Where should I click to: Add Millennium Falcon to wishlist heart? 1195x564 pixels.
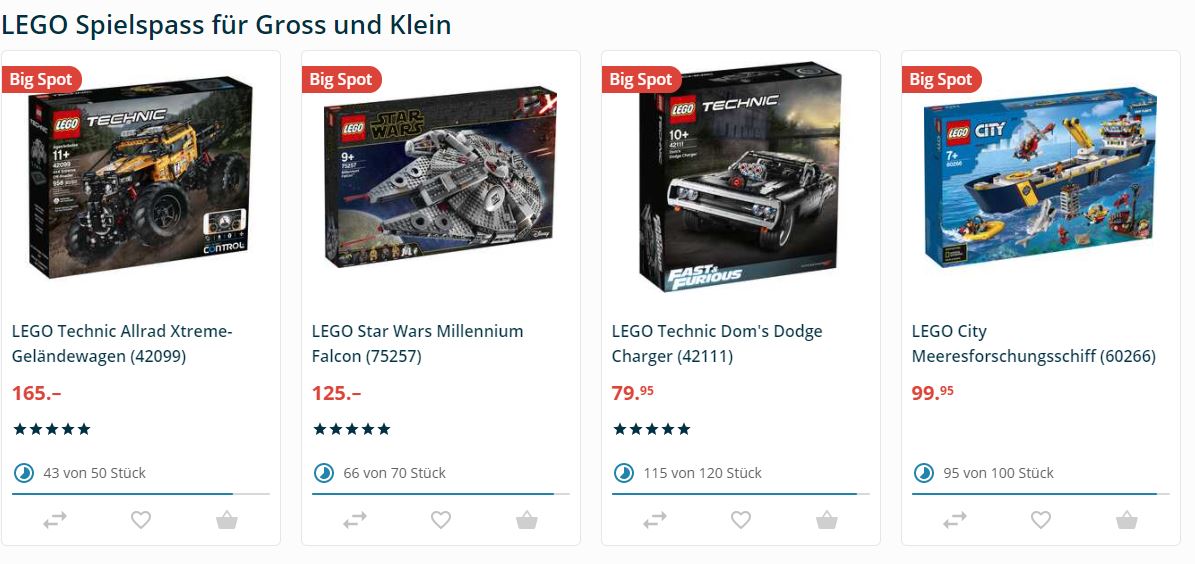tap(441, 520)
